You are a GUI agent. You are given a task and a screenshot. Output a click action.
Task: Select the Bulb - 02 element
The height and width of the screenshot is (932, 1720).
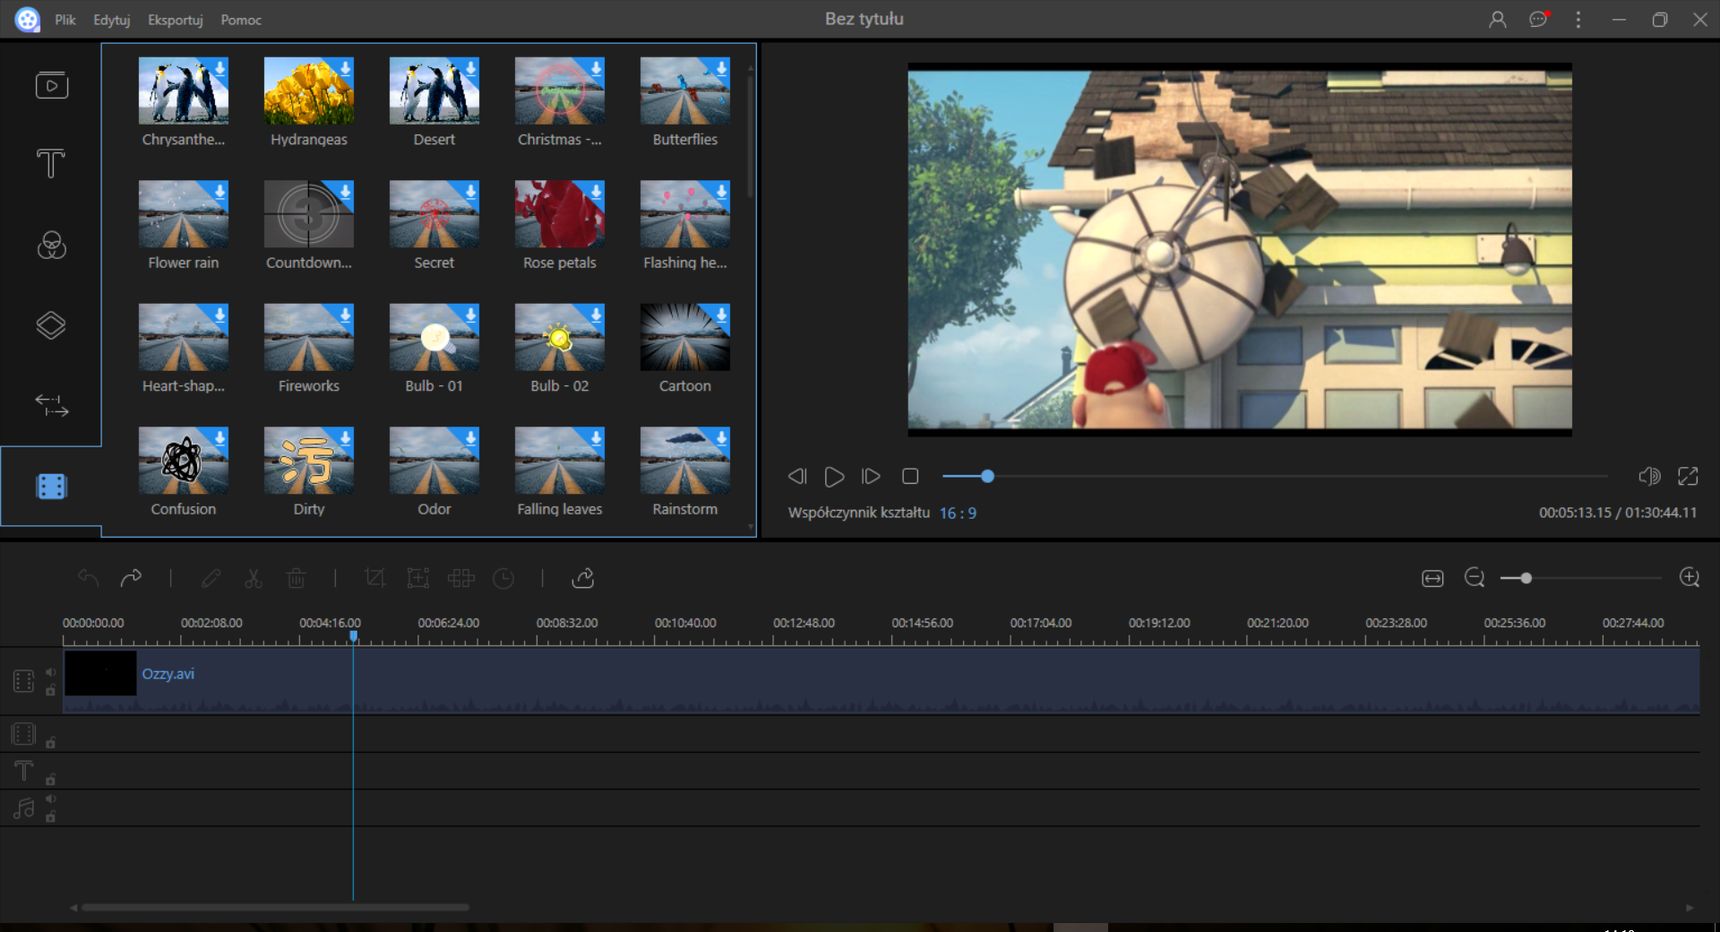(x=560, y=337)
